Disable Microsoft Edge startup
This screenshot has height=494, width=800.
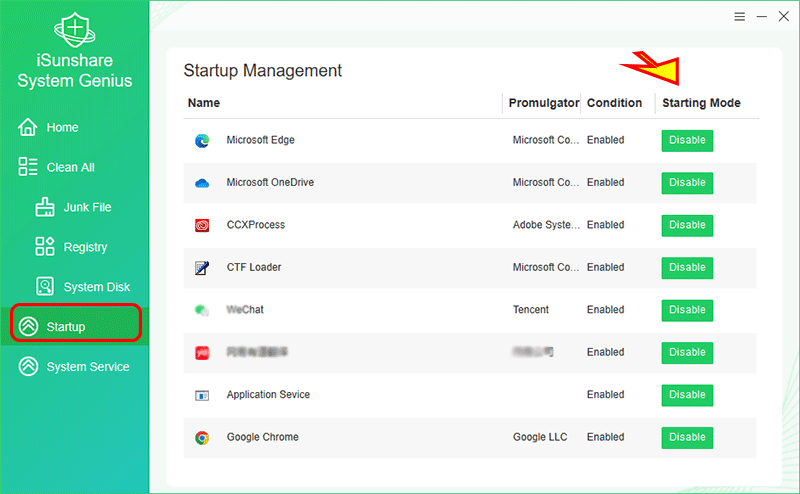pyautogui.click(x=687, y=141)
